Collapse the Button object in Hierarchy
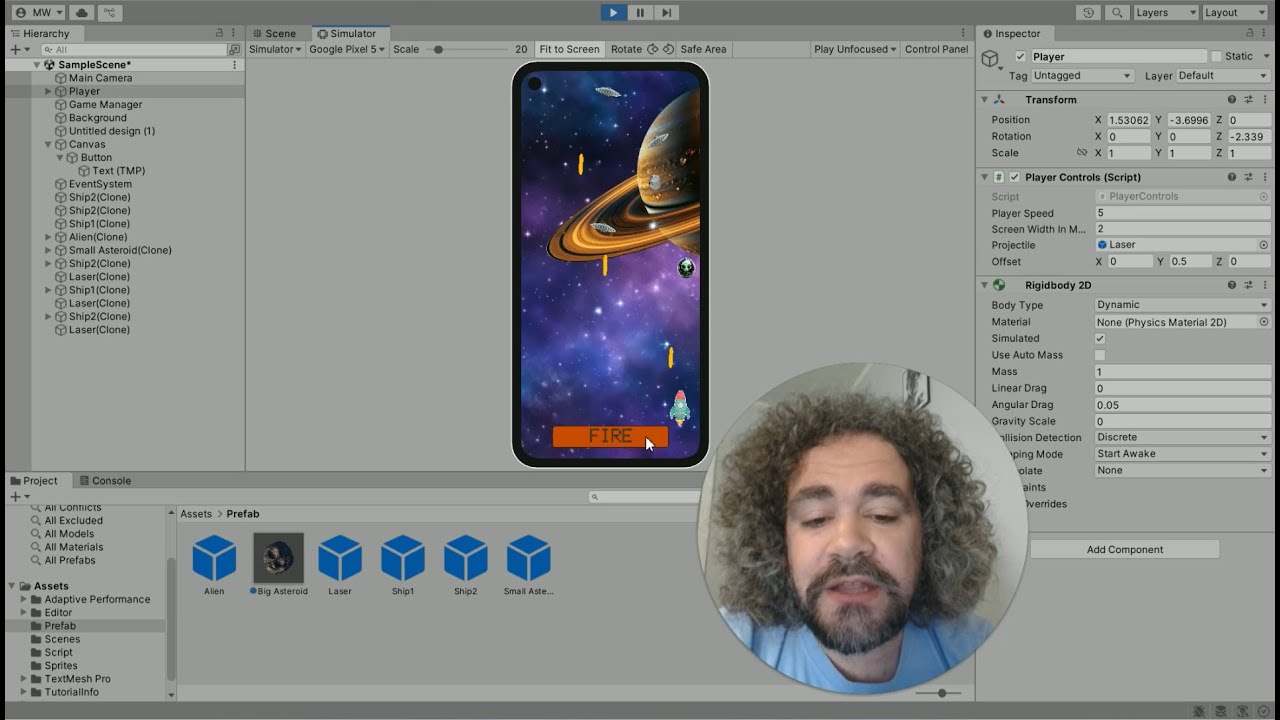Image resolution: width=1280 pixels, height=720 pixels. point(60,157)
